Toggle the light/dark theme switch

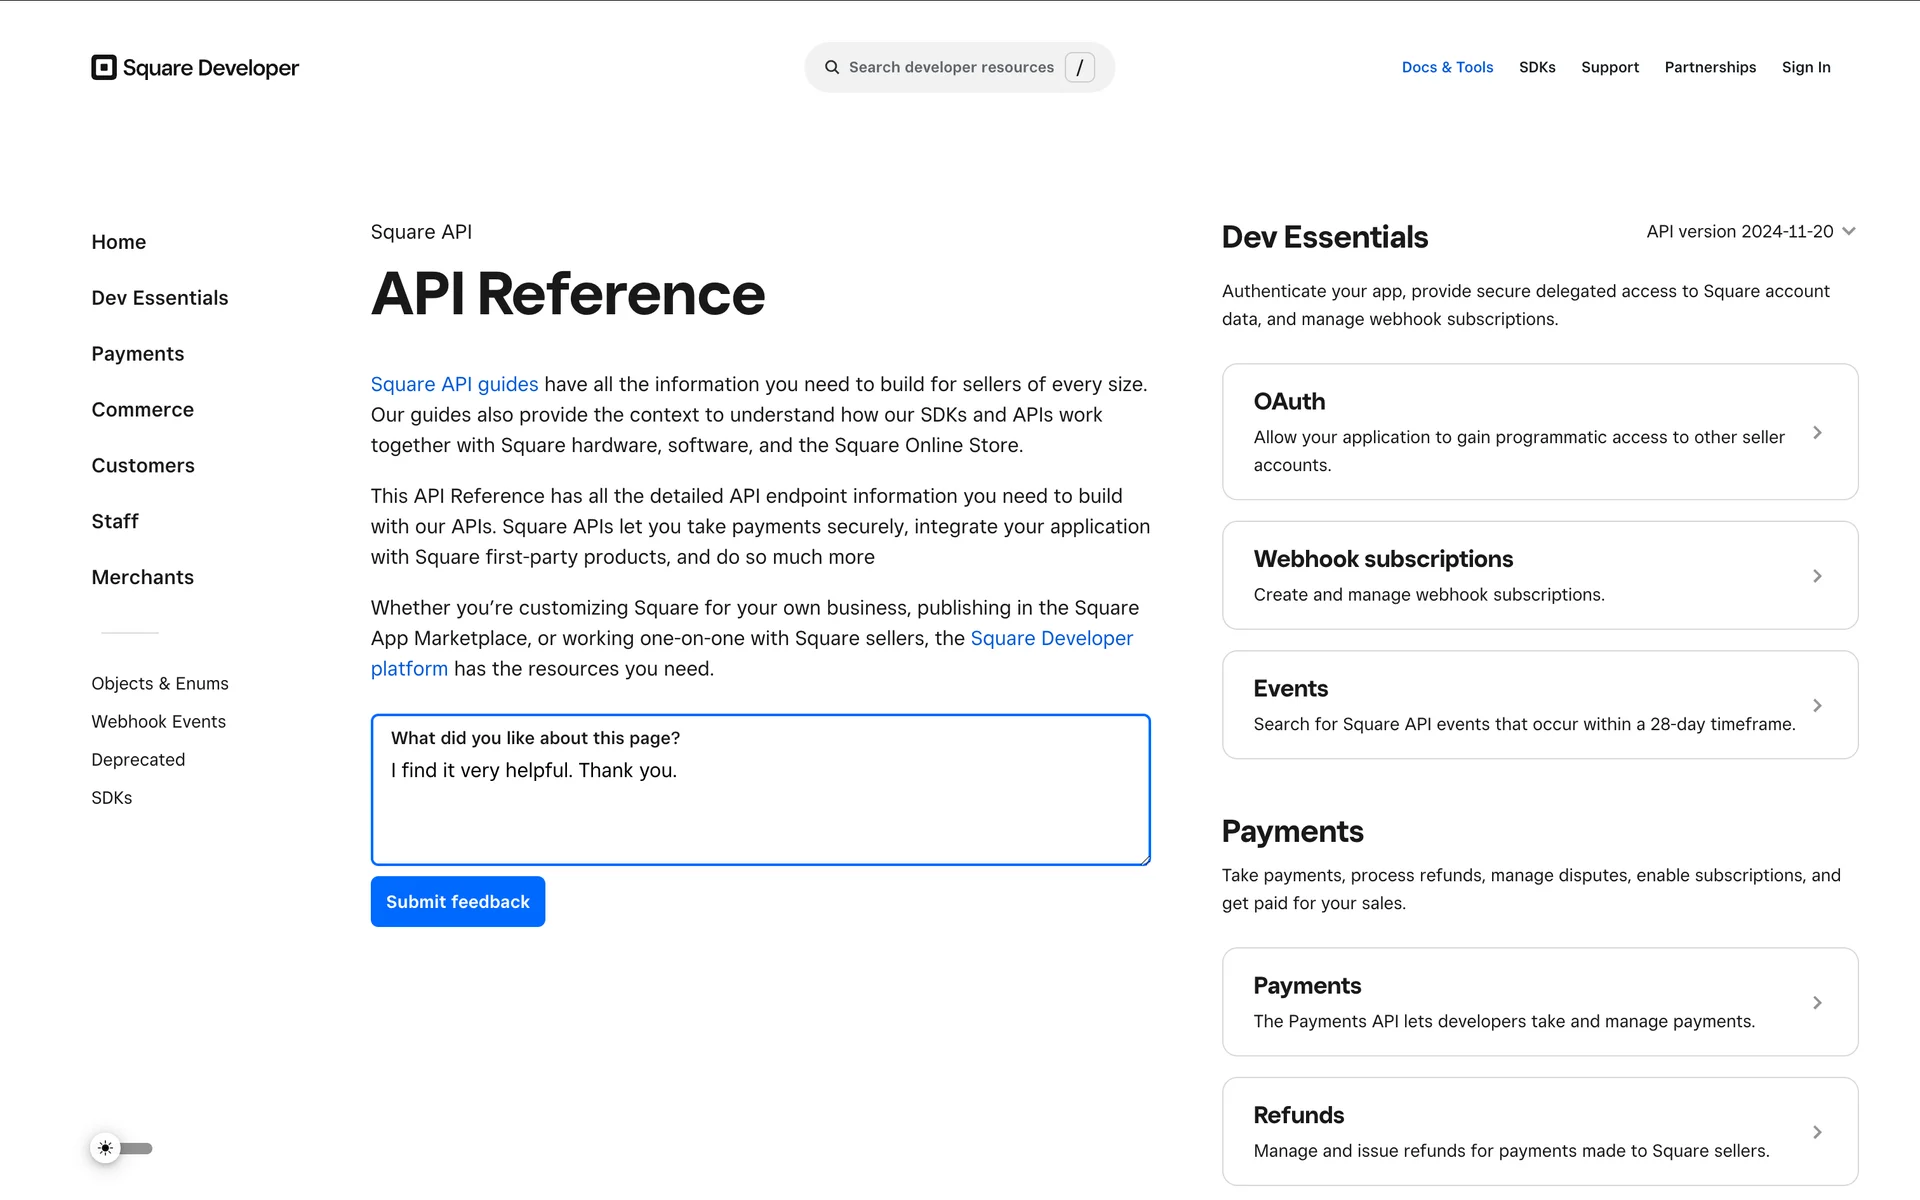(122, 1148)
